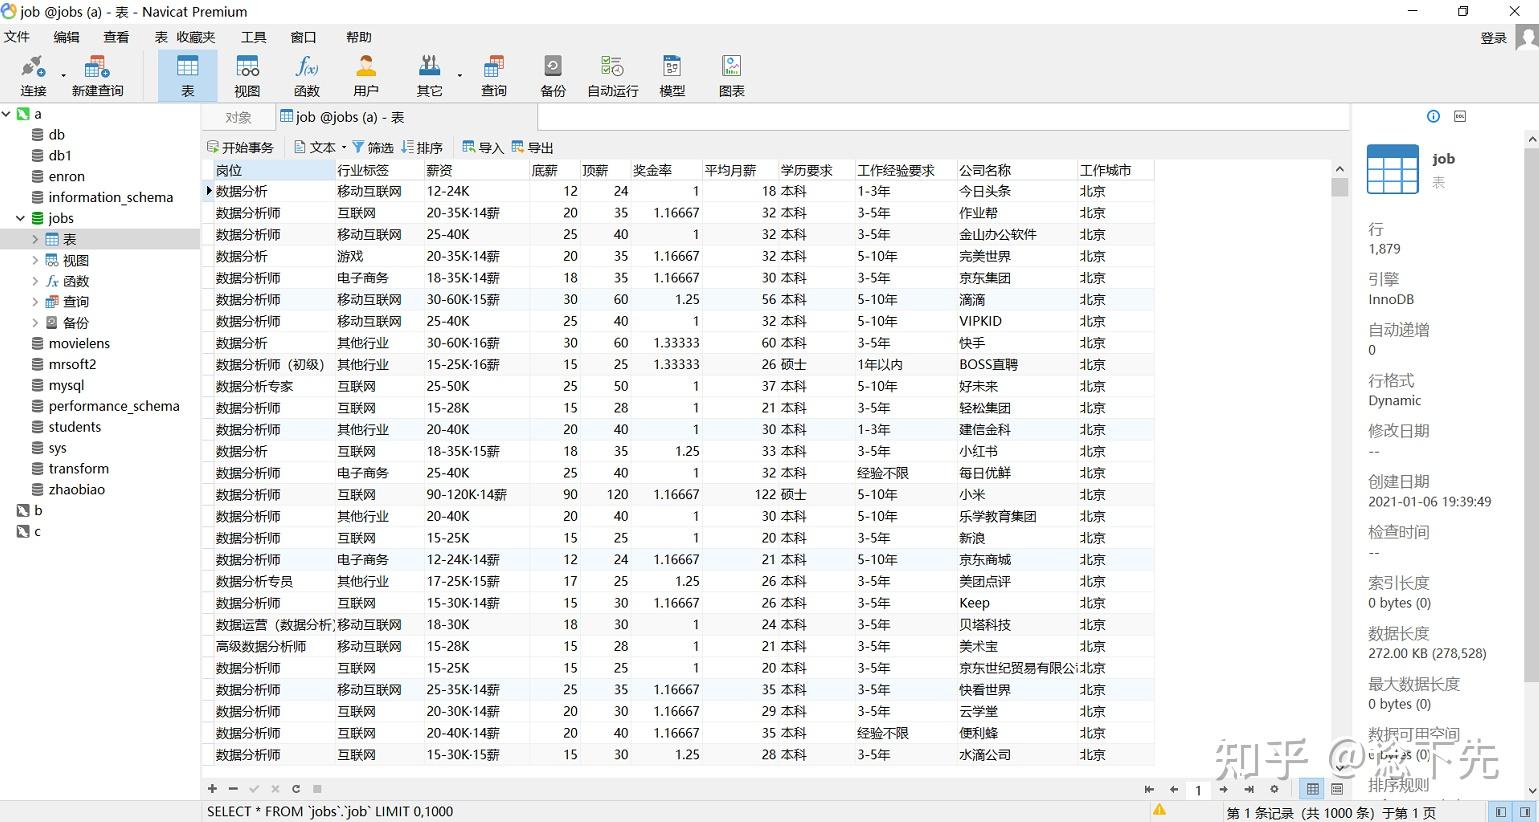
Task: Select the performance_schema database
Action: pyautogui.click(x=114, y=406)
